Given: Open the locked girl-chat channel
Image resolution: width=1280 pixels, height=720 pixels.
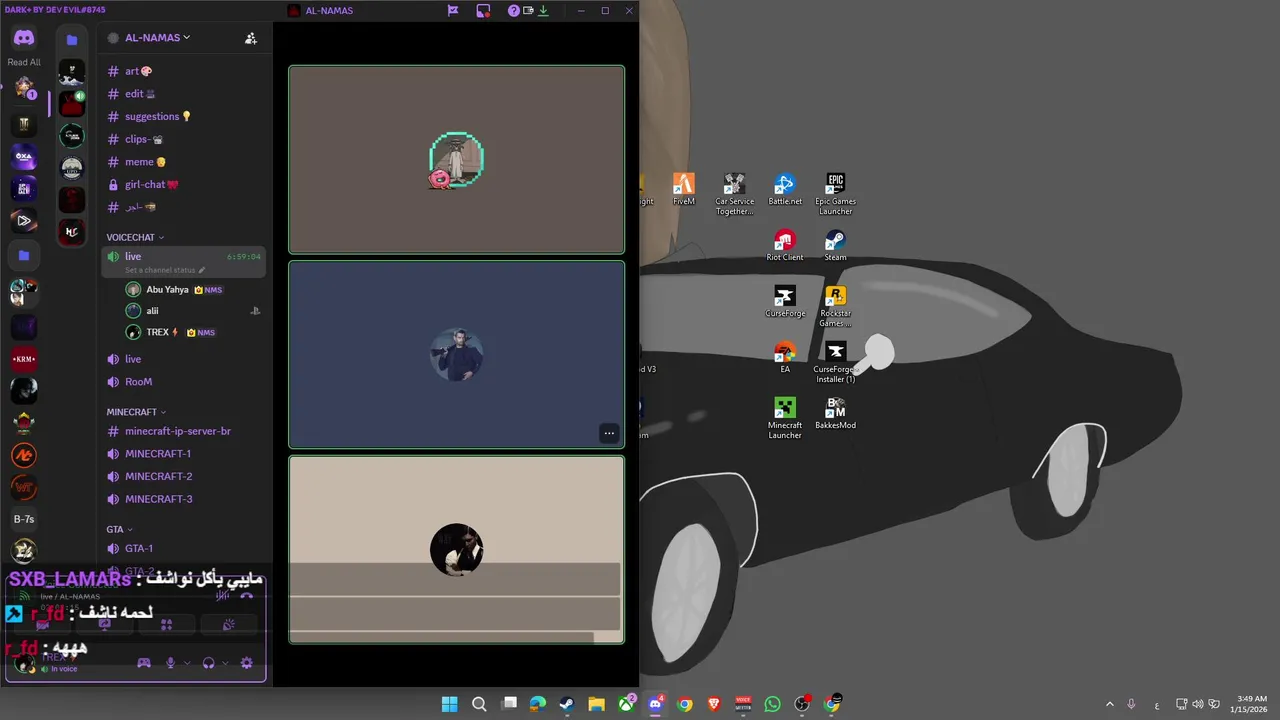Looking at the screenshot, I should pos(185,184).
